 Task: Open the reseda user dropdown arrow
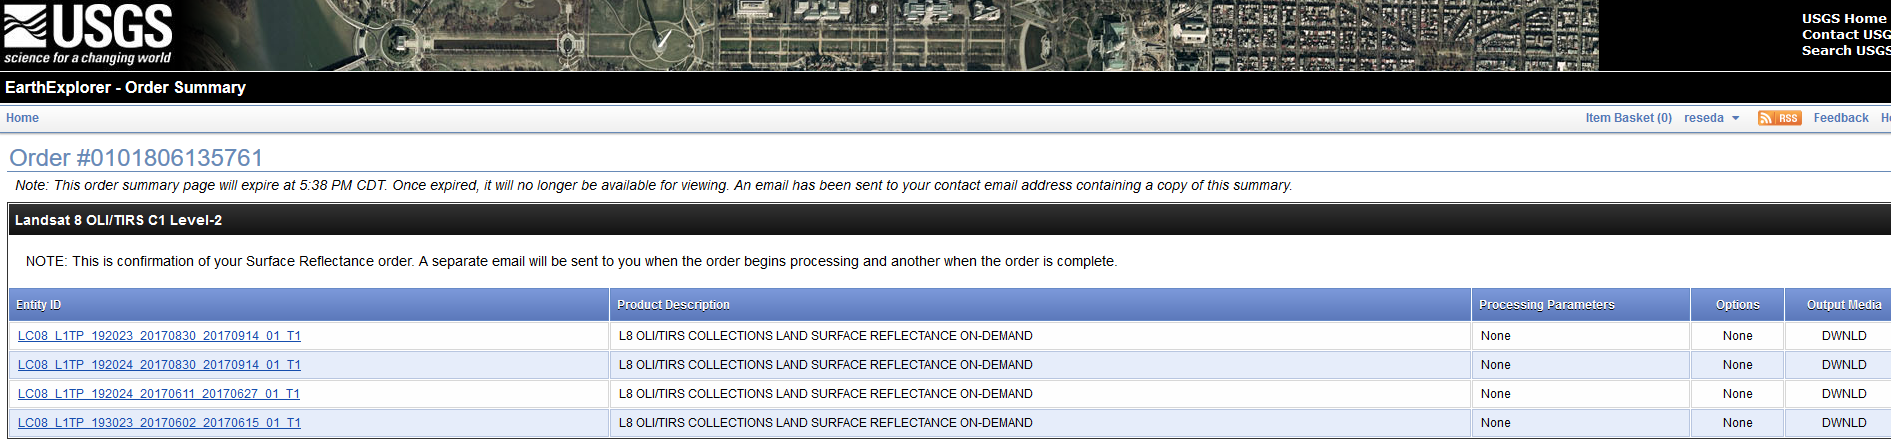pyautogui.click(x=1736, y=118)
